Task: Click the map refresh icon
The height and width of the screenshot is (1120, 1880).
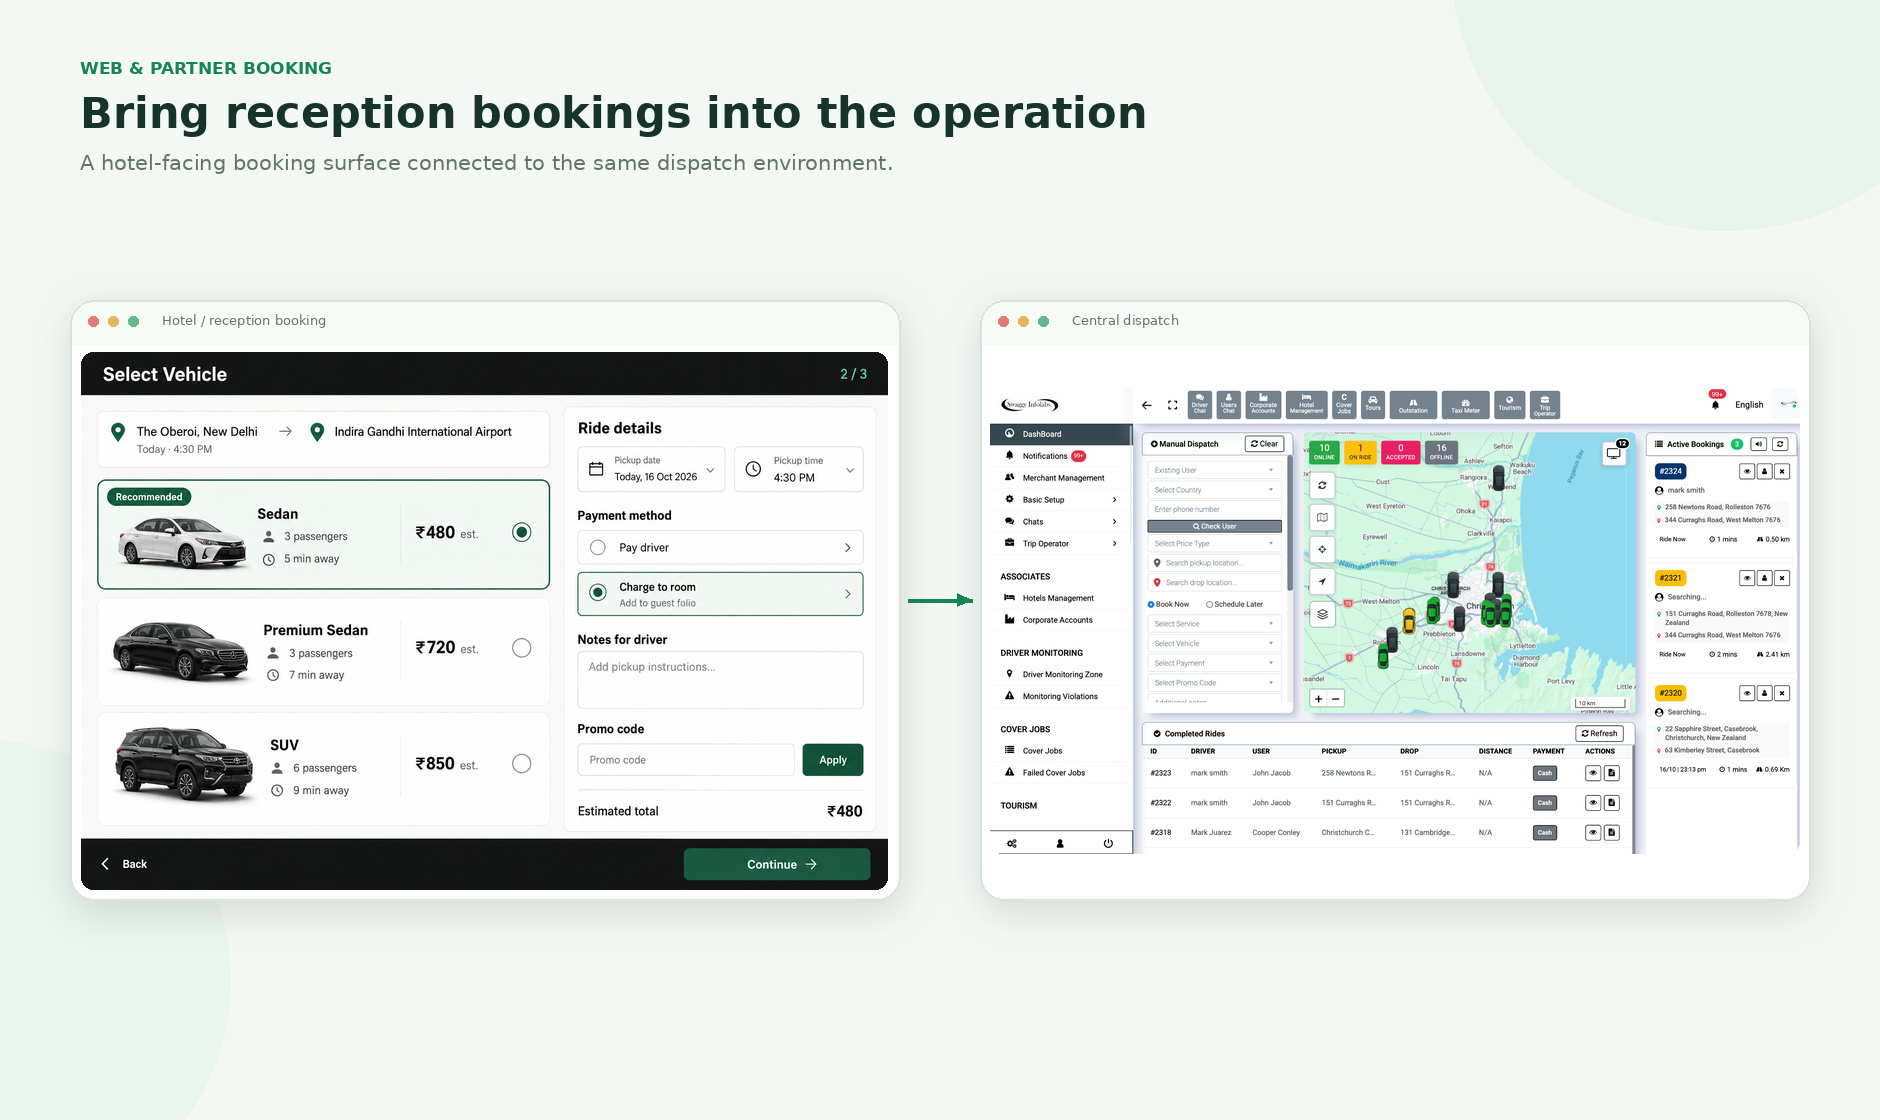Action: click(x=1322, y=485)
